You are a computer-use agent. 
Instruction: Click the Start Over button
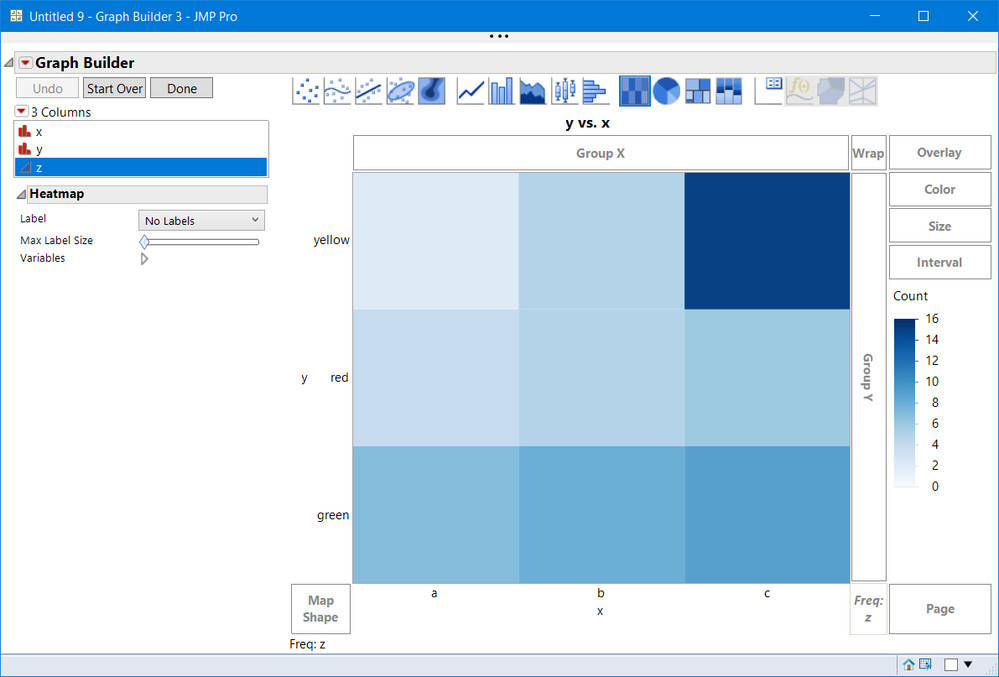coord(115,88)
